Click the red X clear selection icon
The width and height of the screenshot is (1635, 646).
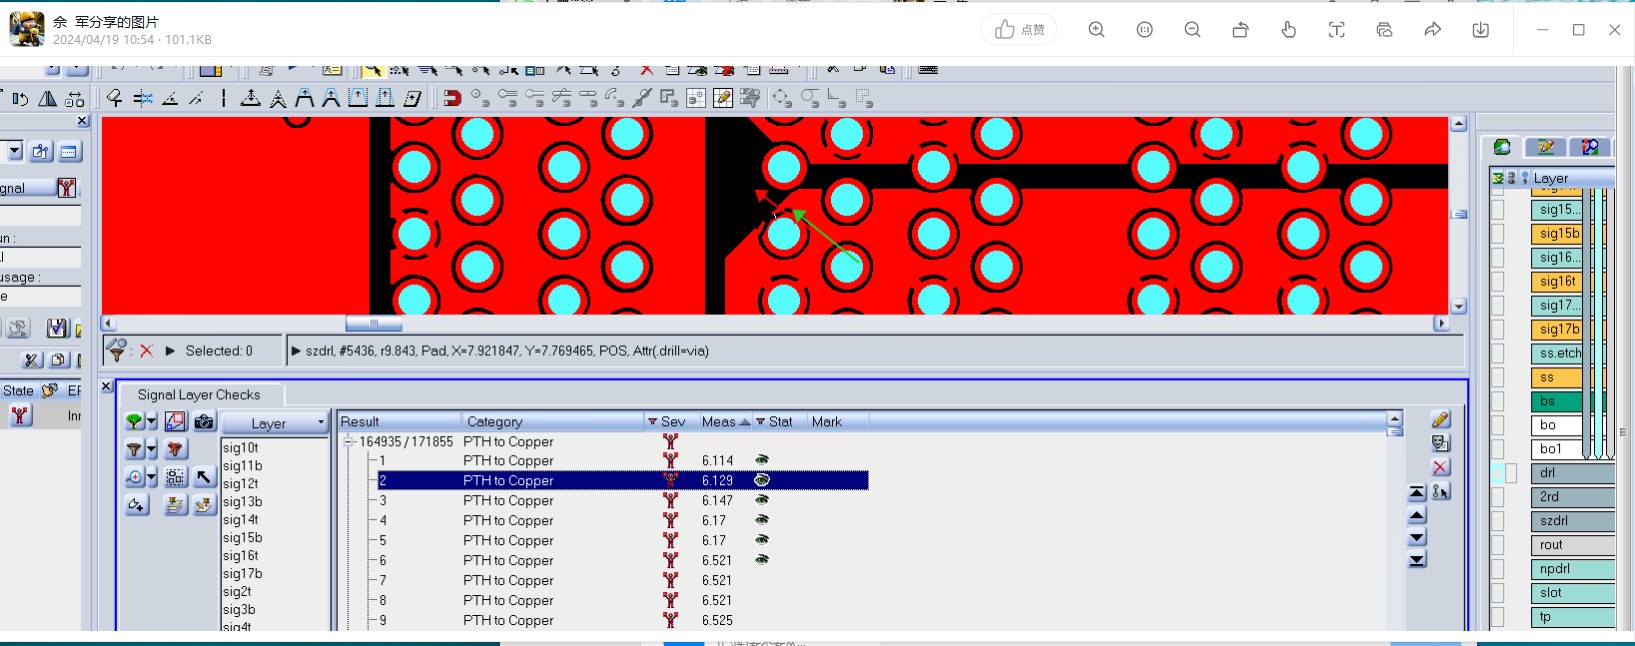tap(146, 351)
